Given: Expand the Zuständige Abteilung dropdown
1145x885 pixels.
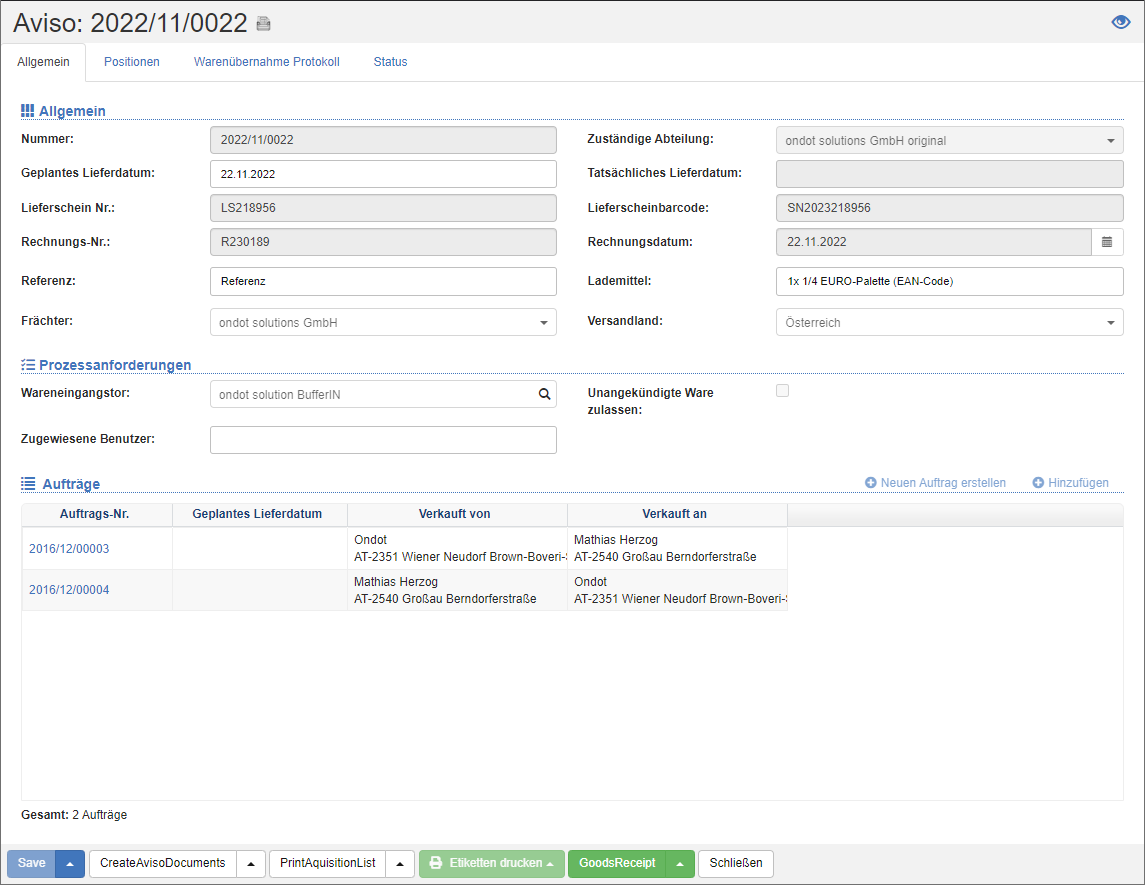Looking at the screenshot, I should click(1110, 141).
